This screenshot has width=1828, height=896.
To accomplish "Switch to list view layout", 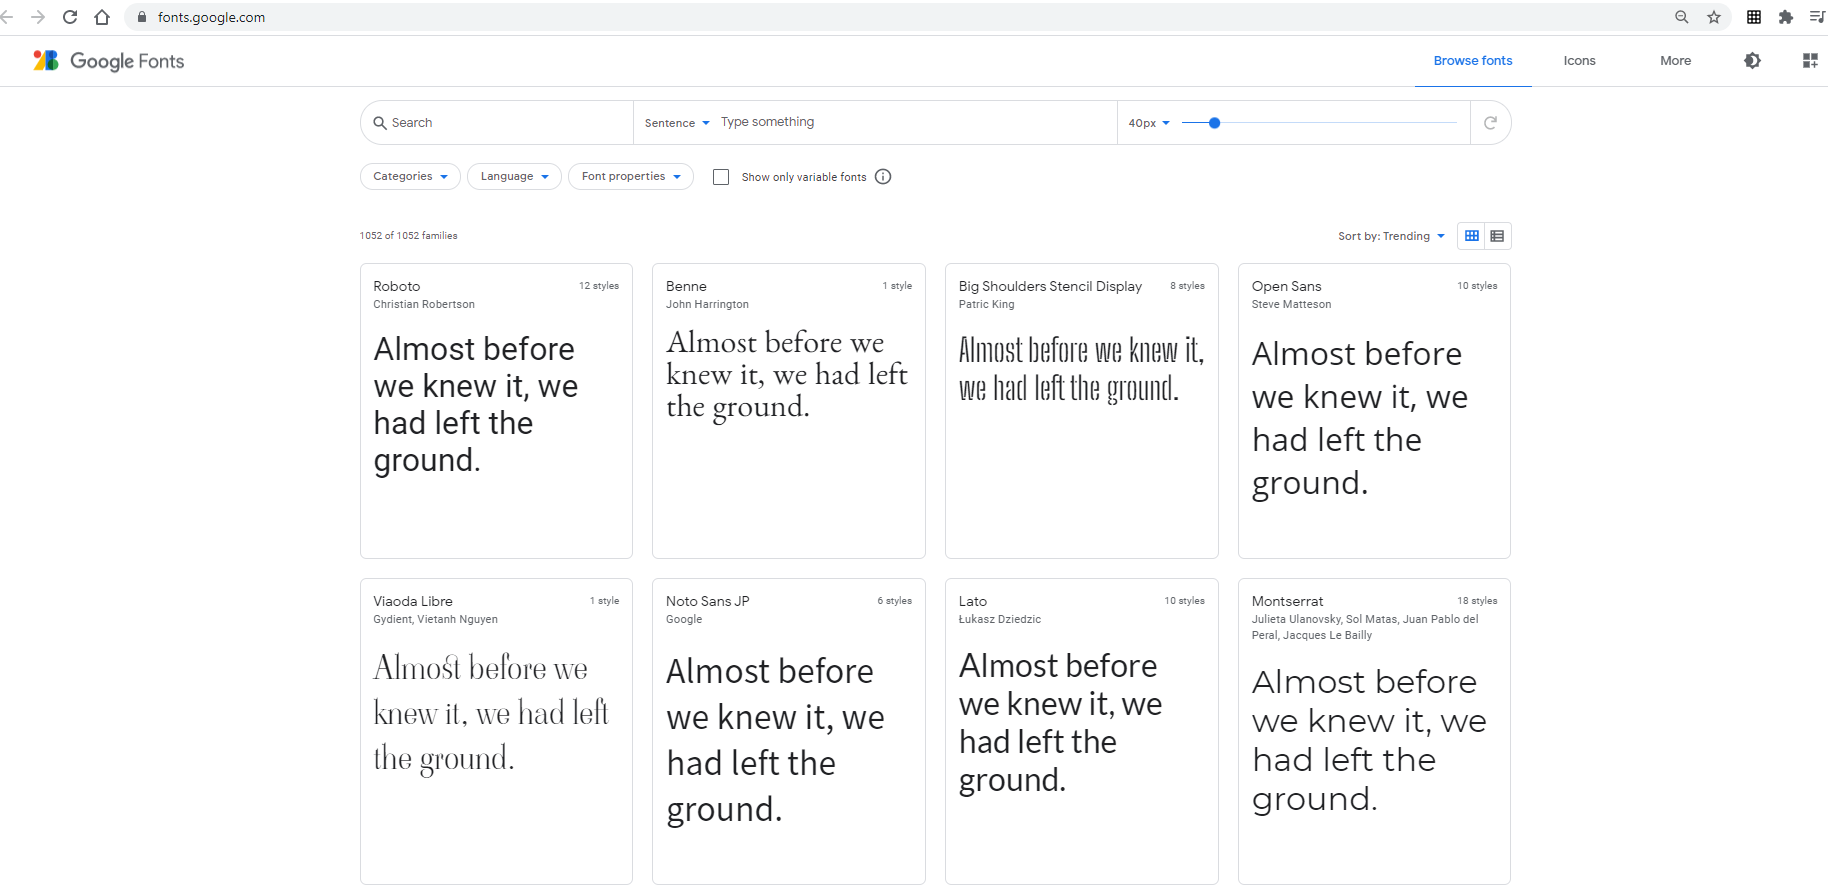I will [1497, 236].
